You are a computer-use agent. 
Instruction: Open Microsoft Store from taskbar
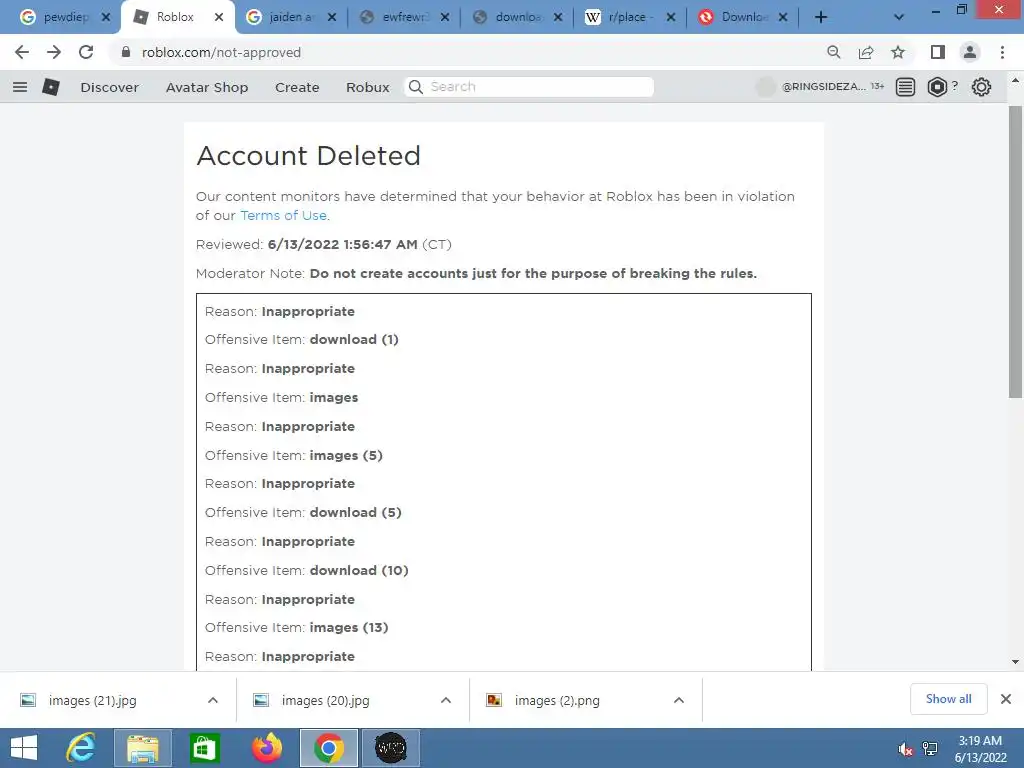204,748
